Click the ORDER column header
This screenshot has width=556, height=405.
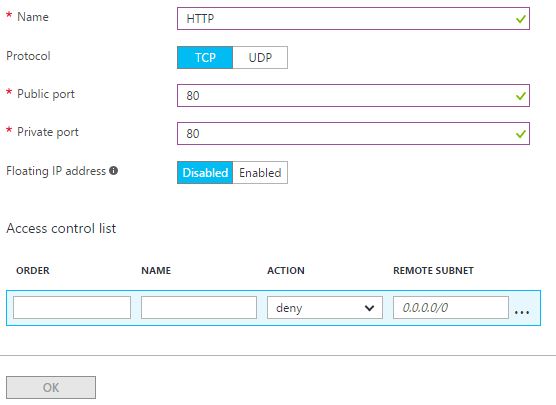33,271
